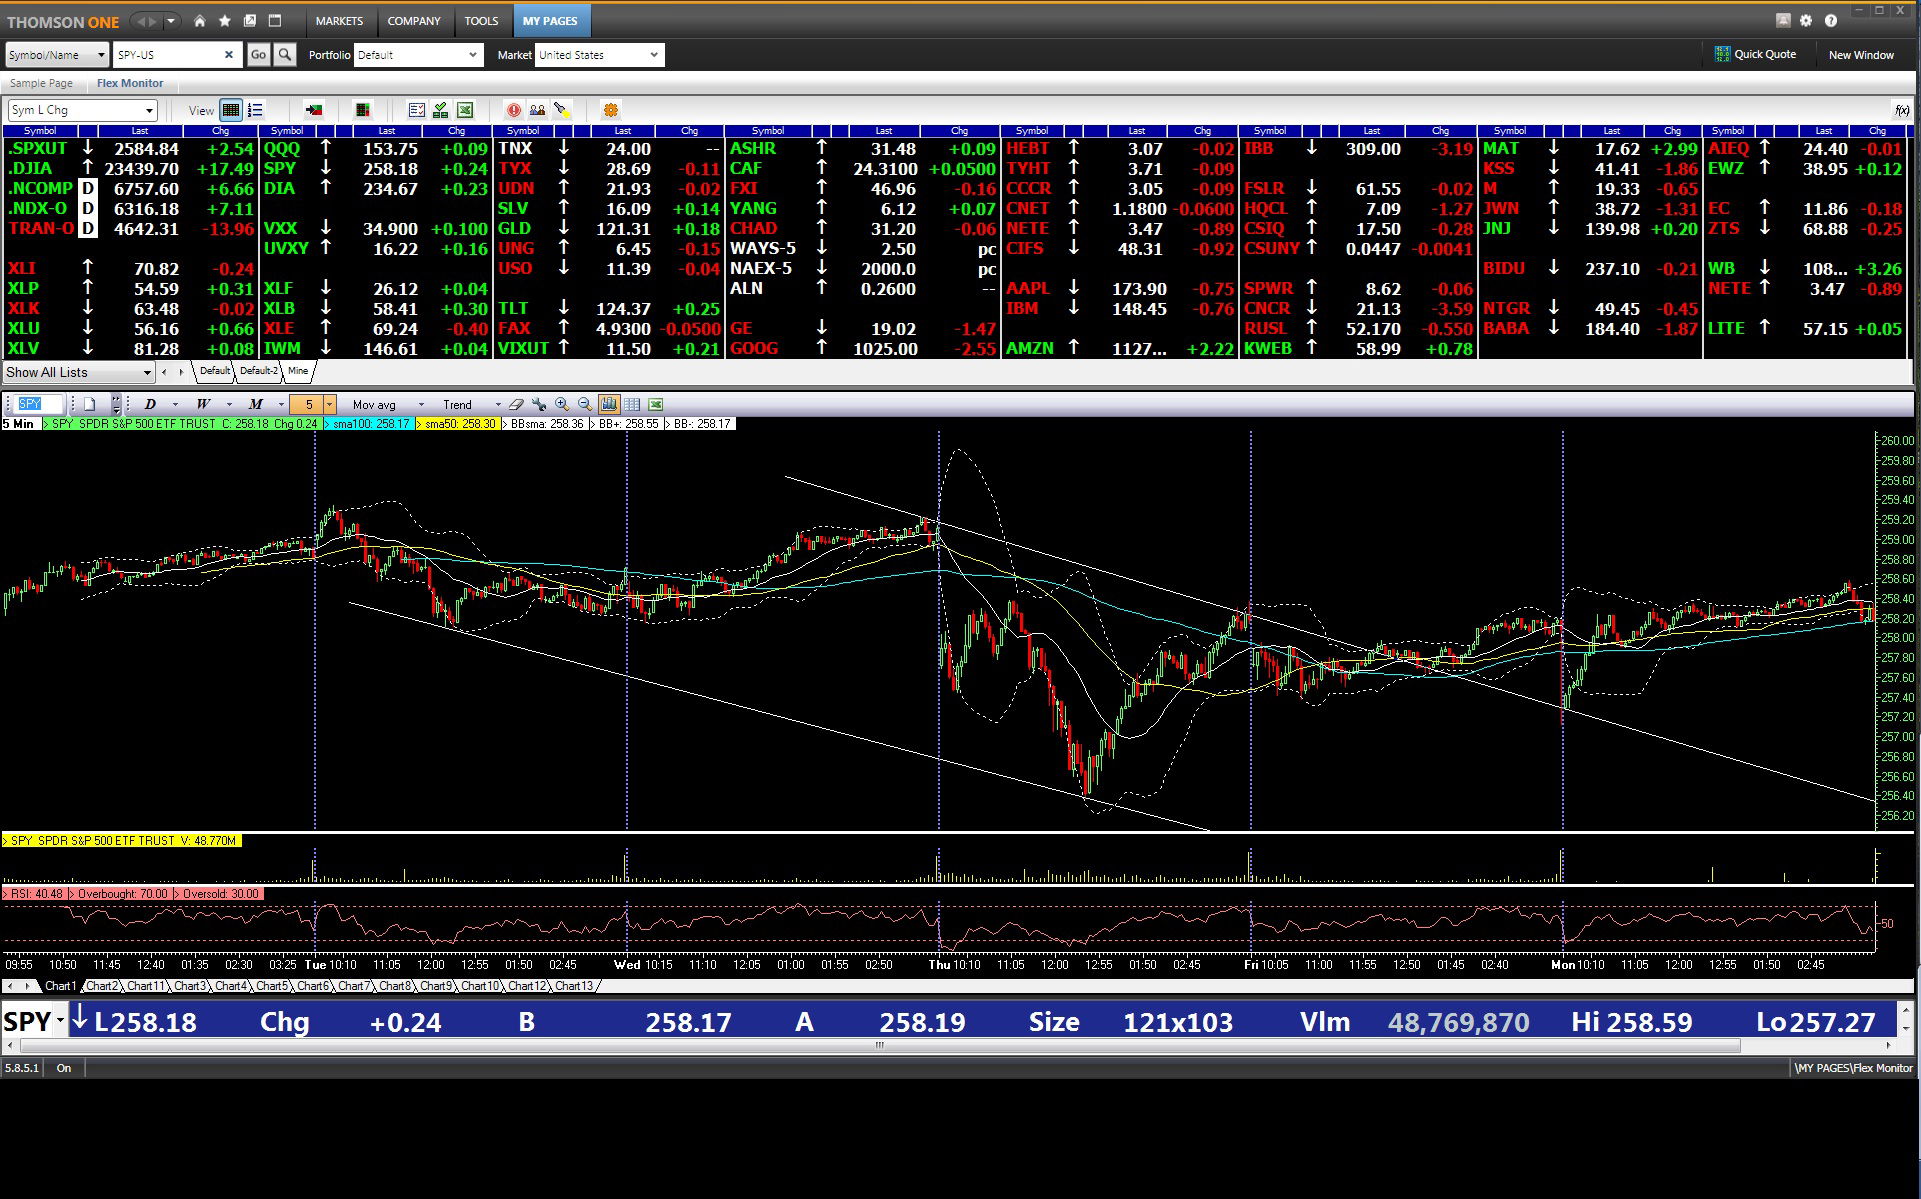Open the orange gear monitor settings

tap(611, 110)
